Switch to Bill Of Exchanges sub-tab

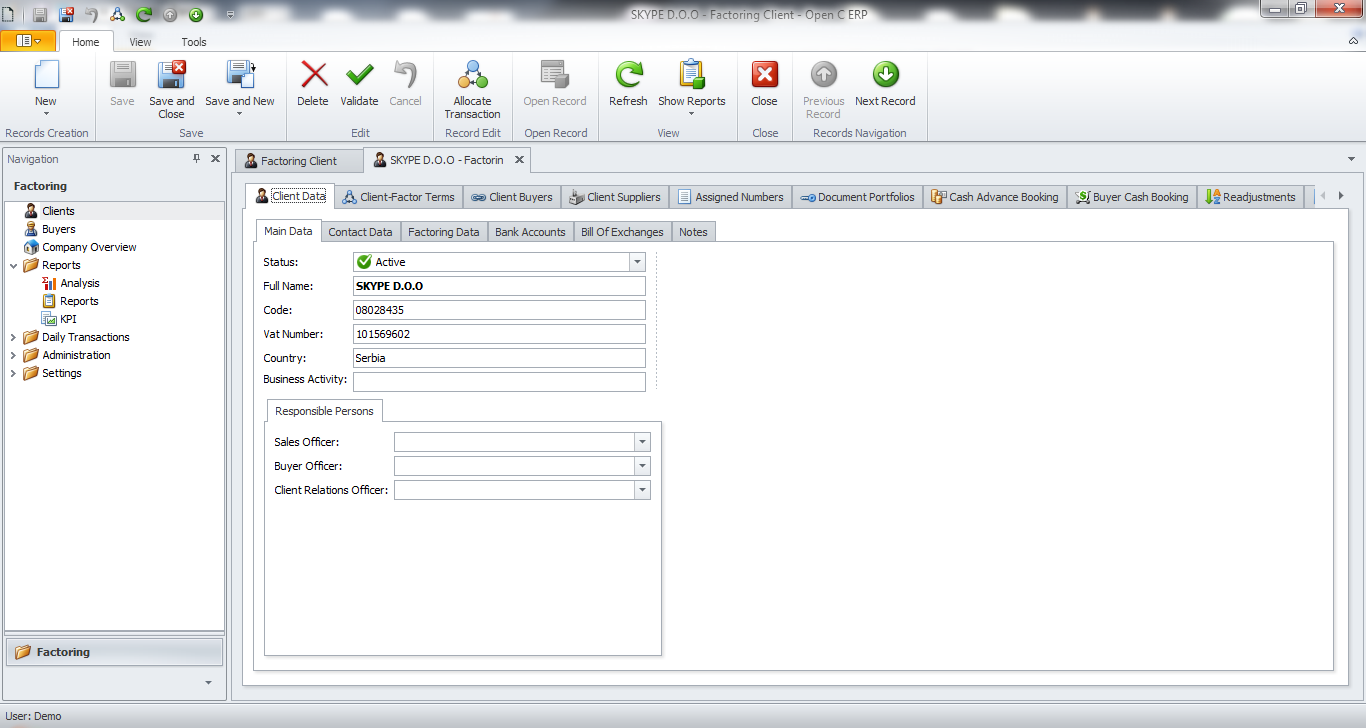[622, 232]
